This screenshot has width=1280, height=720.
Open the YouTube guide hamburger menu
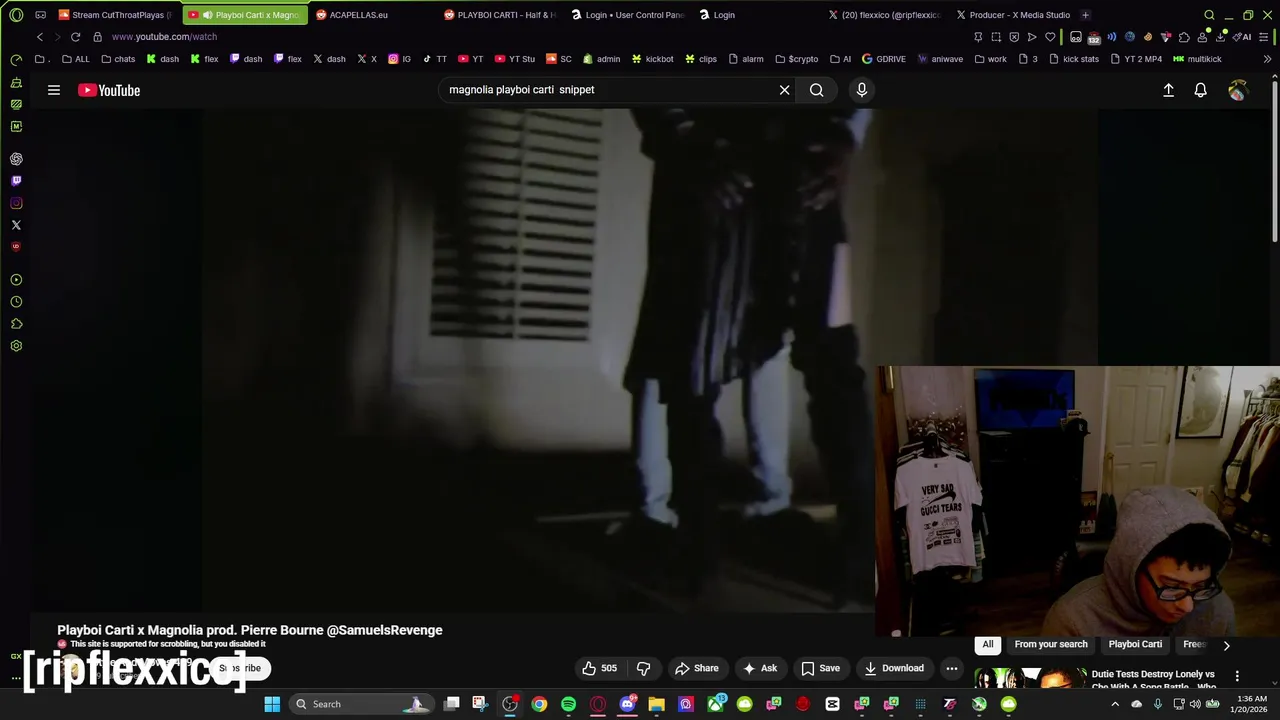54,90
